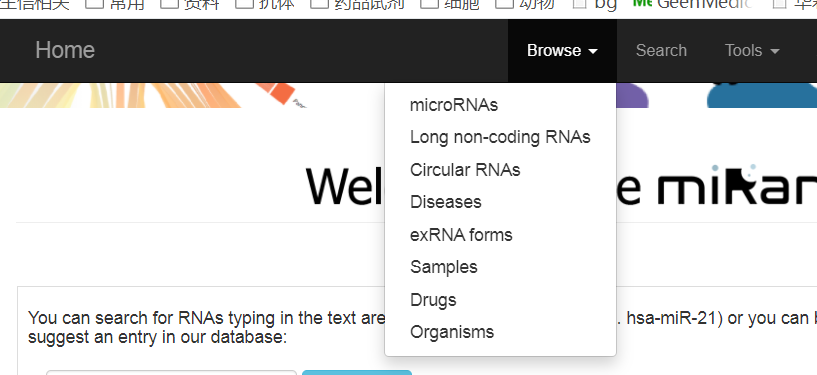Open the 抗体 bookmark folder

click(265, 4)
